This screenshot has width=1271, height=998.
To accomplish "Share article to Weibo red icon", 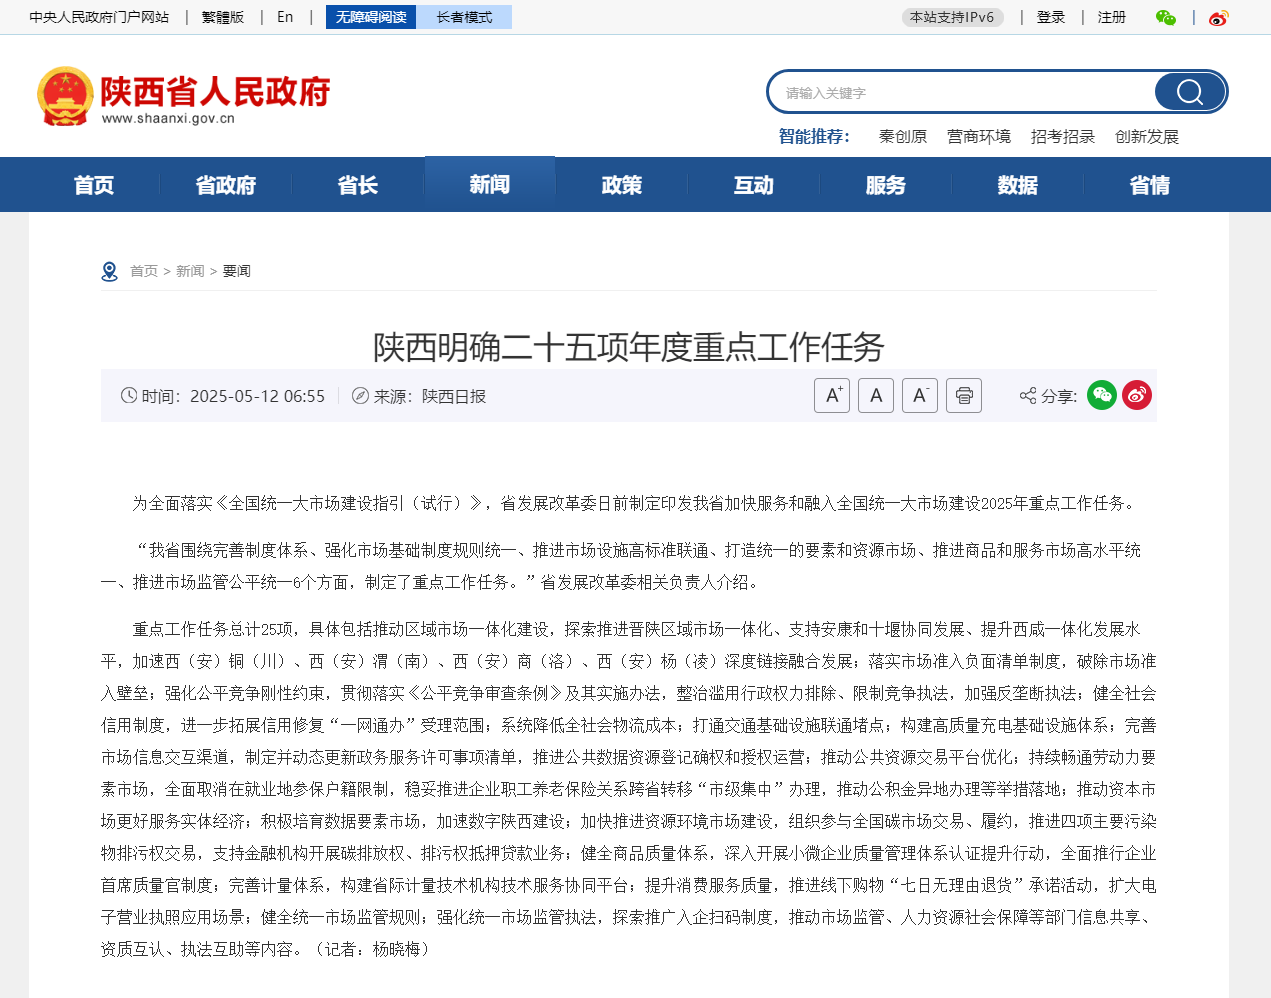I will pos(1137,395).
